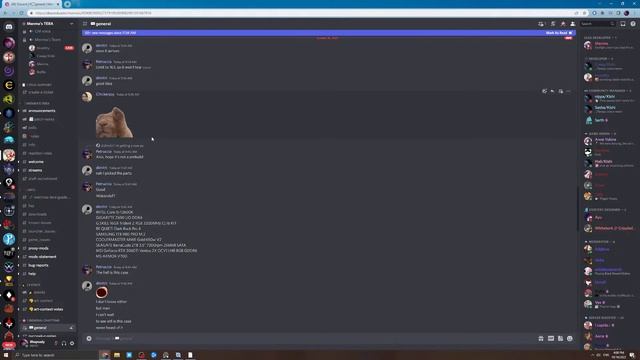
Task: Open server with blue P icon
Action: [x=9, y=239]
